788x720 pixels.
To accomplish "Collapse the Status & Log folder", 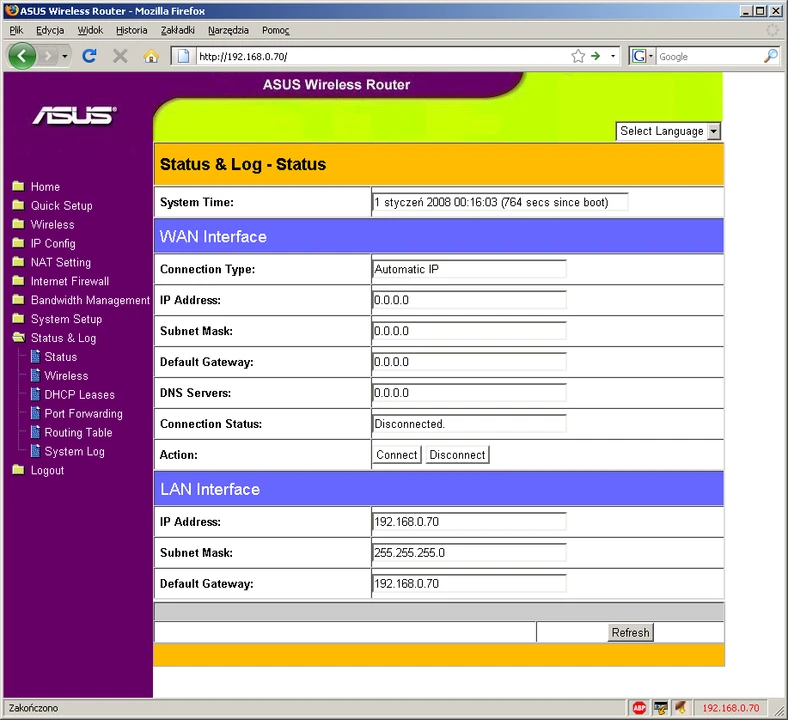I will pyautogui.click(x=63, y=338).
